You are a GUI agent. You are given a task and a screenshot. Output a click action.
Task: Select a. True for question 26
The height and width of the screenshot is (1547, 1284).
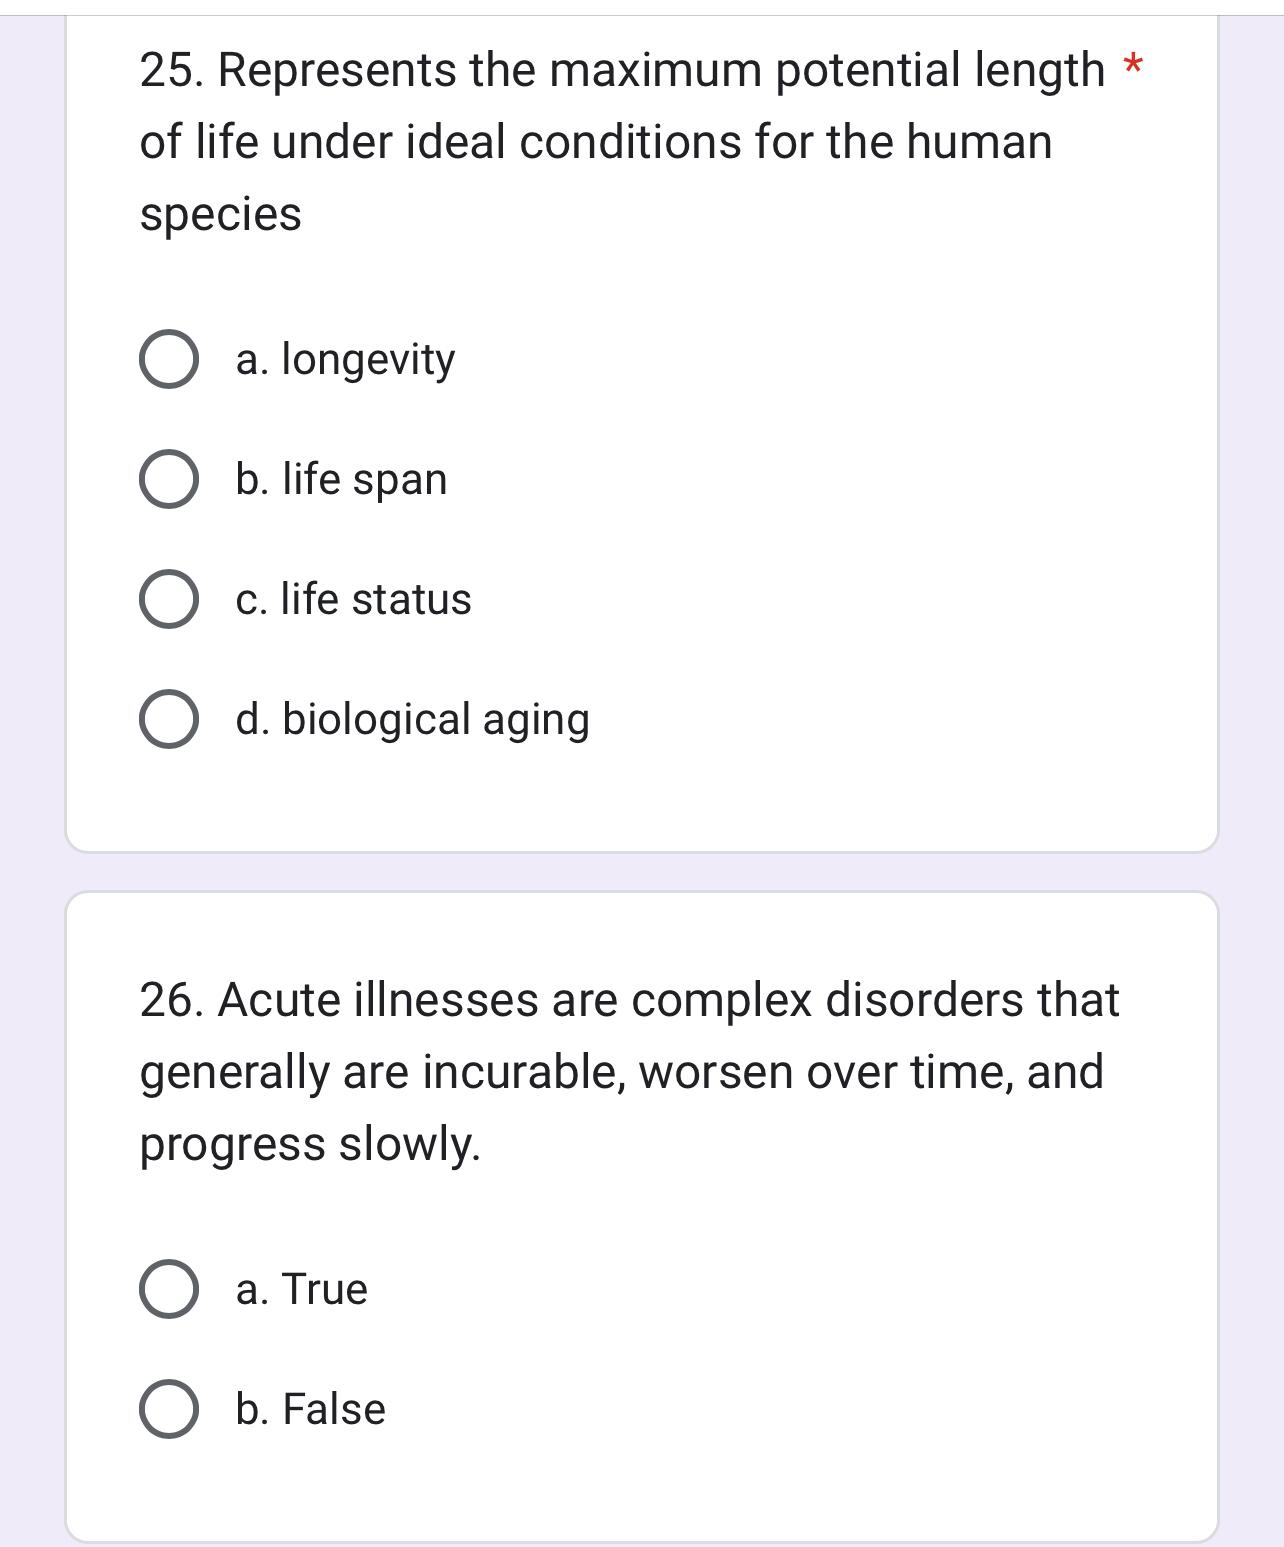[170, 1290]
